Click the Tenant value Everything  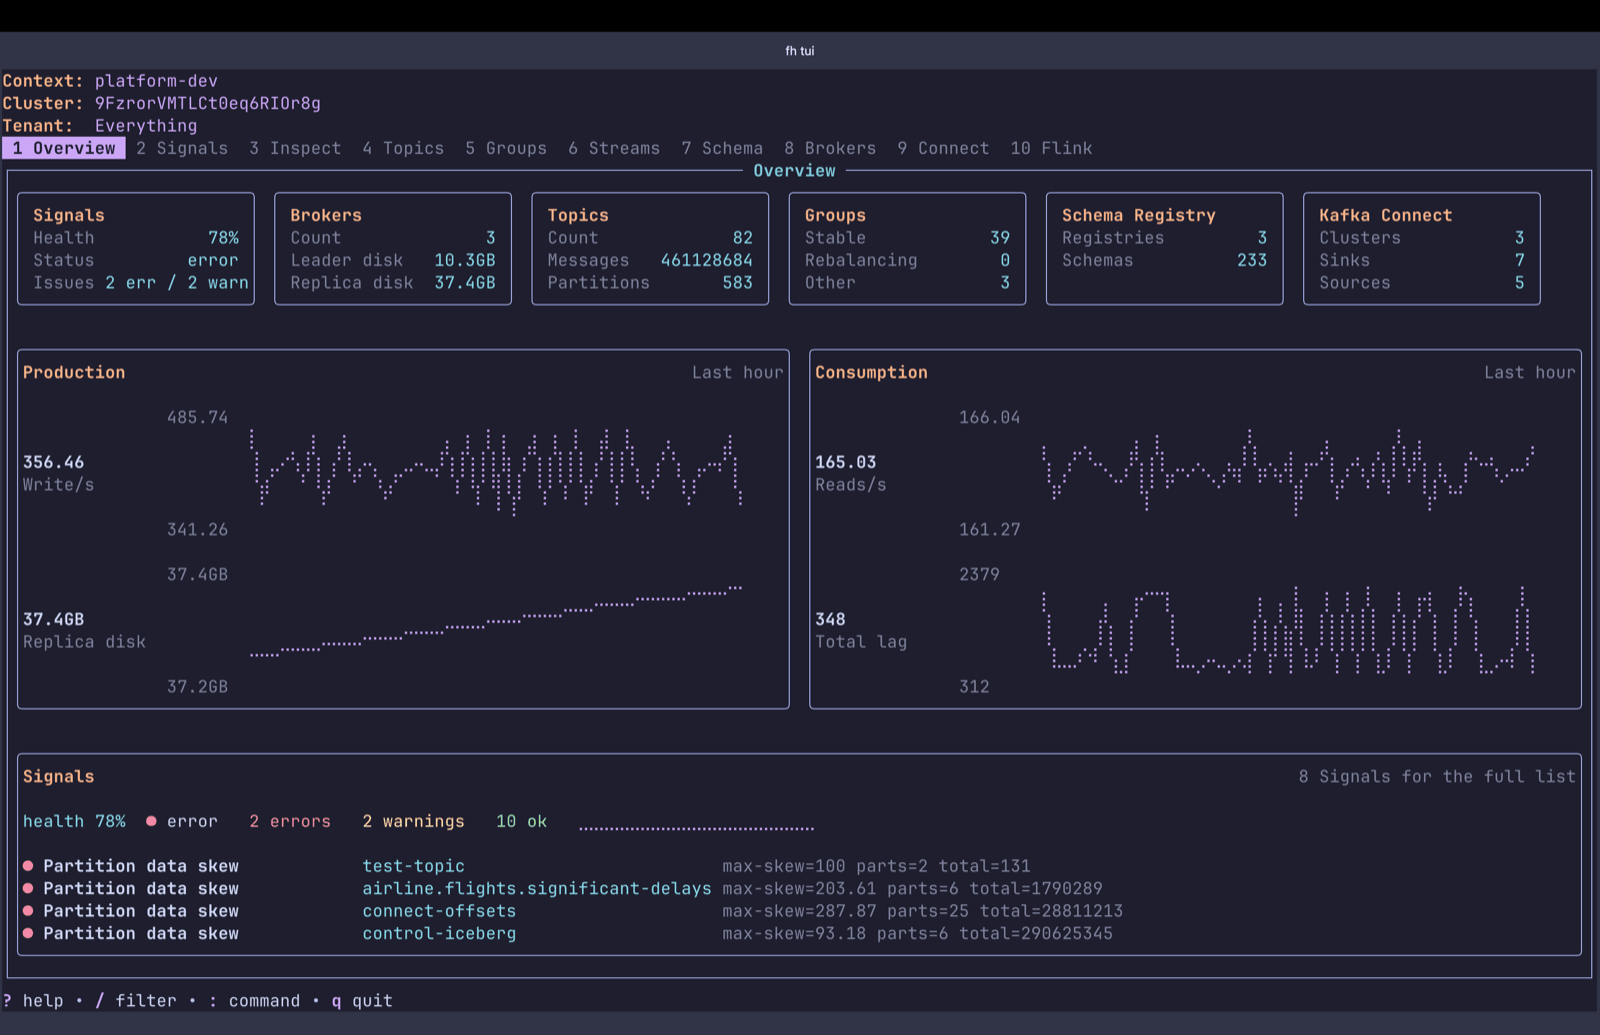pos(146,125)
